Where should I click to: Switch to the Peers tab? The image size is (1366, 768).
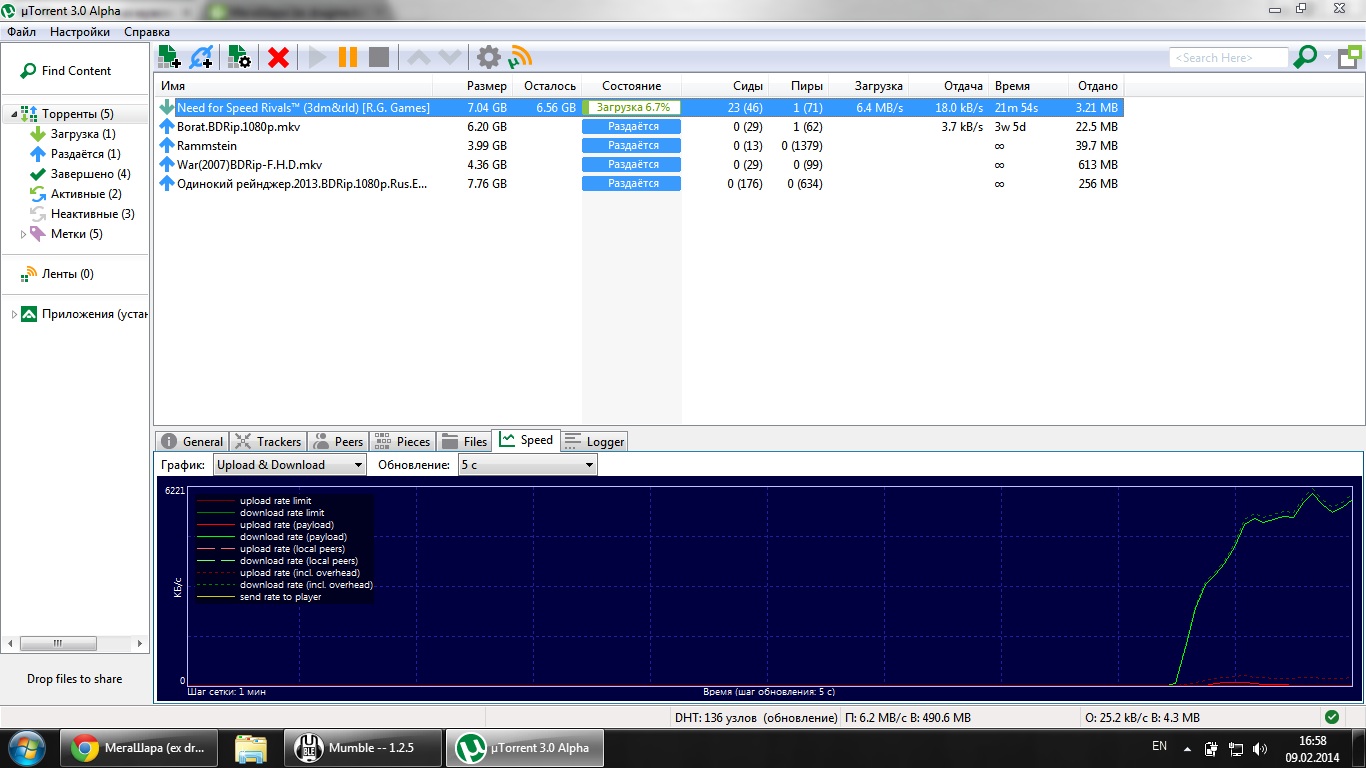337,441
